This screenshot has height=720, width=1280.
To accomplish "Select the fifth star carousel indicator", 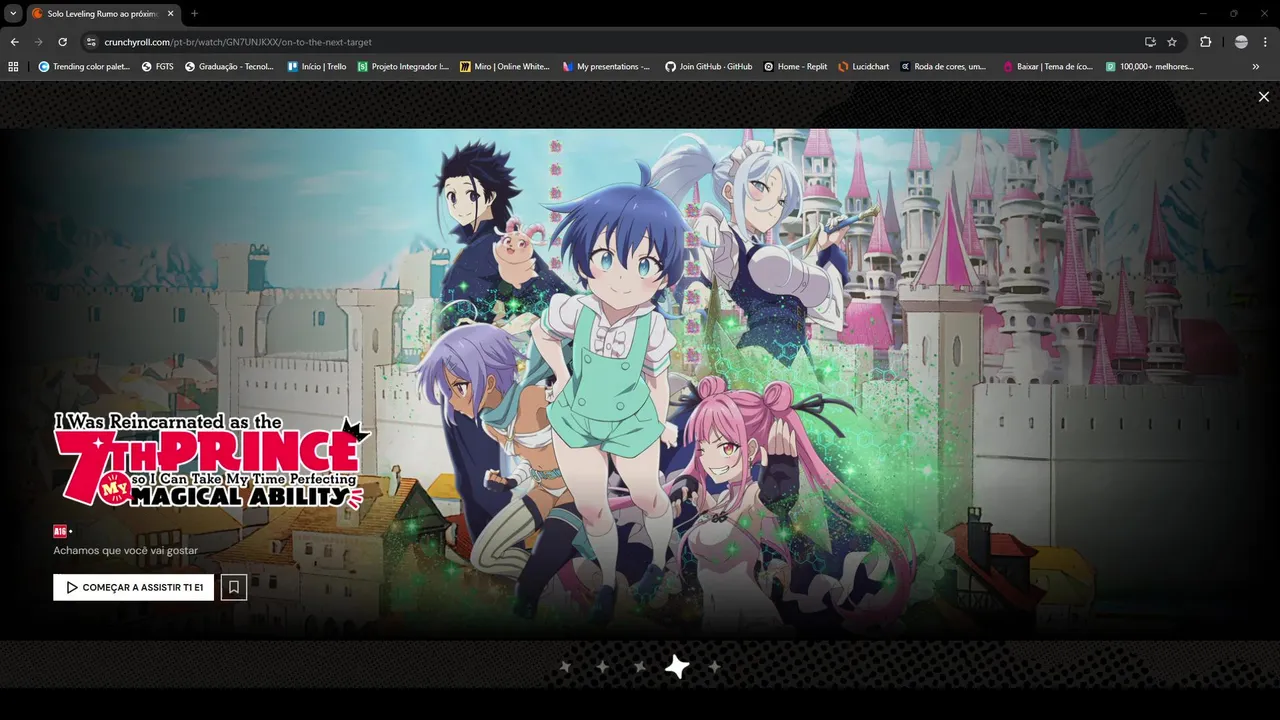I will [x=714, y=667].
